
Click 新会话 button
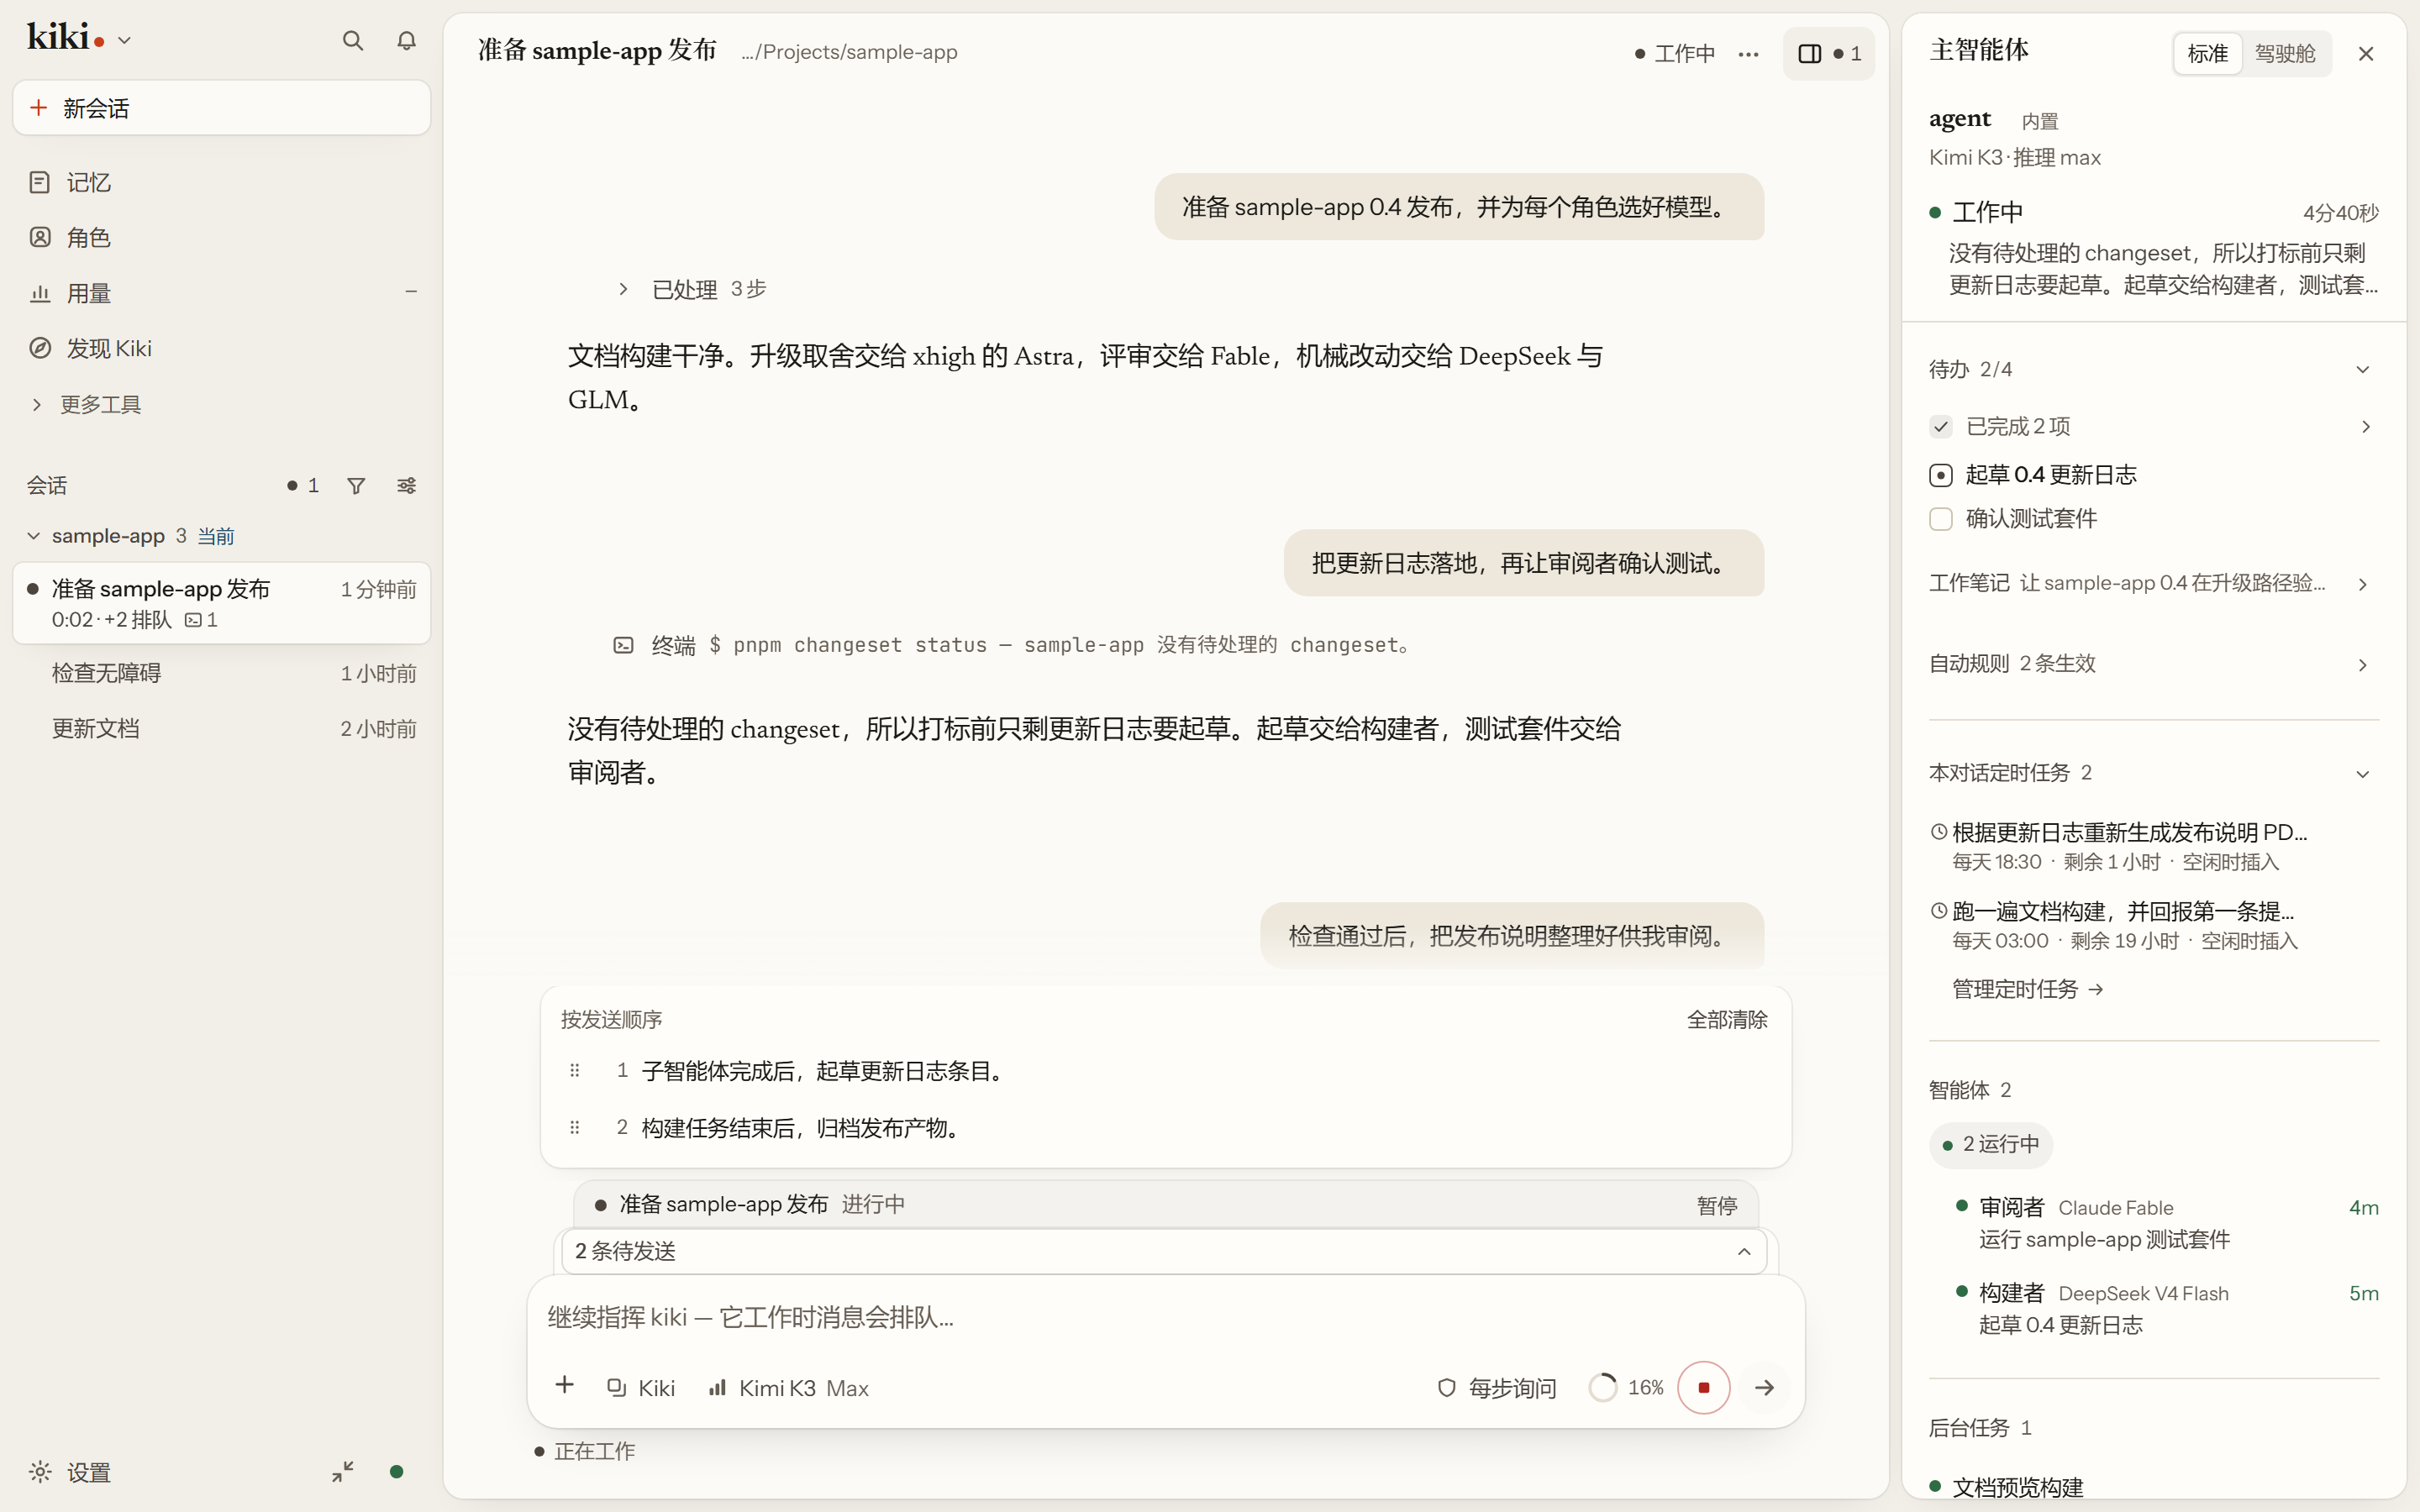[x=222, y=108]
